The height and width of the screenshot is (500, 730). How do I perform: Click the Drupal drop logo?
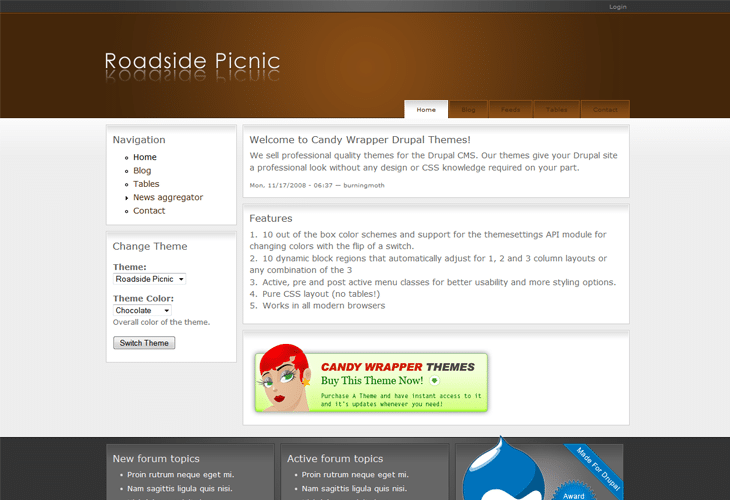tap(502, 469)
